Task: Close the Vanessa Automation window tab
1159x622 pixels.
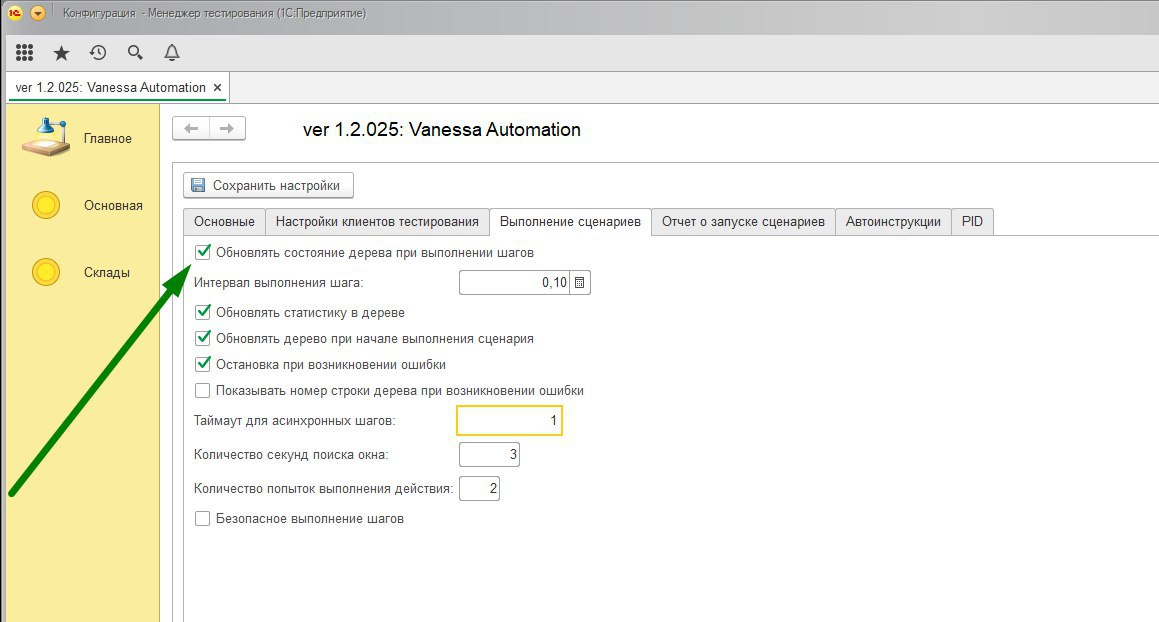Action: (217, 87)
